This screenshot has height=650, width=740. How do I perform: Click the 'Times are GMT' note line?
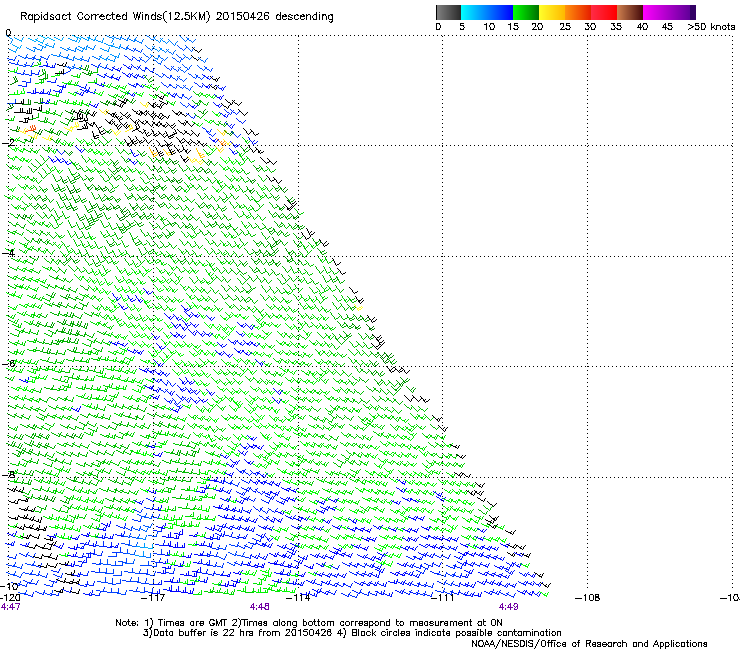[x=309, y=623]
